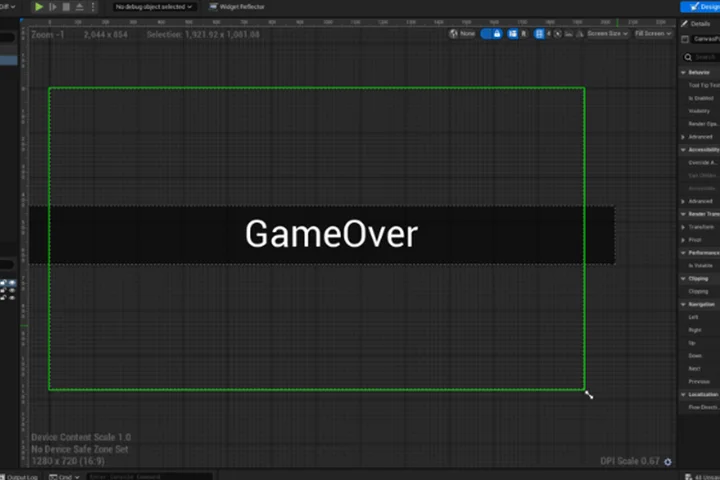
Task: Collapse the Performance section
Action: 683,253
